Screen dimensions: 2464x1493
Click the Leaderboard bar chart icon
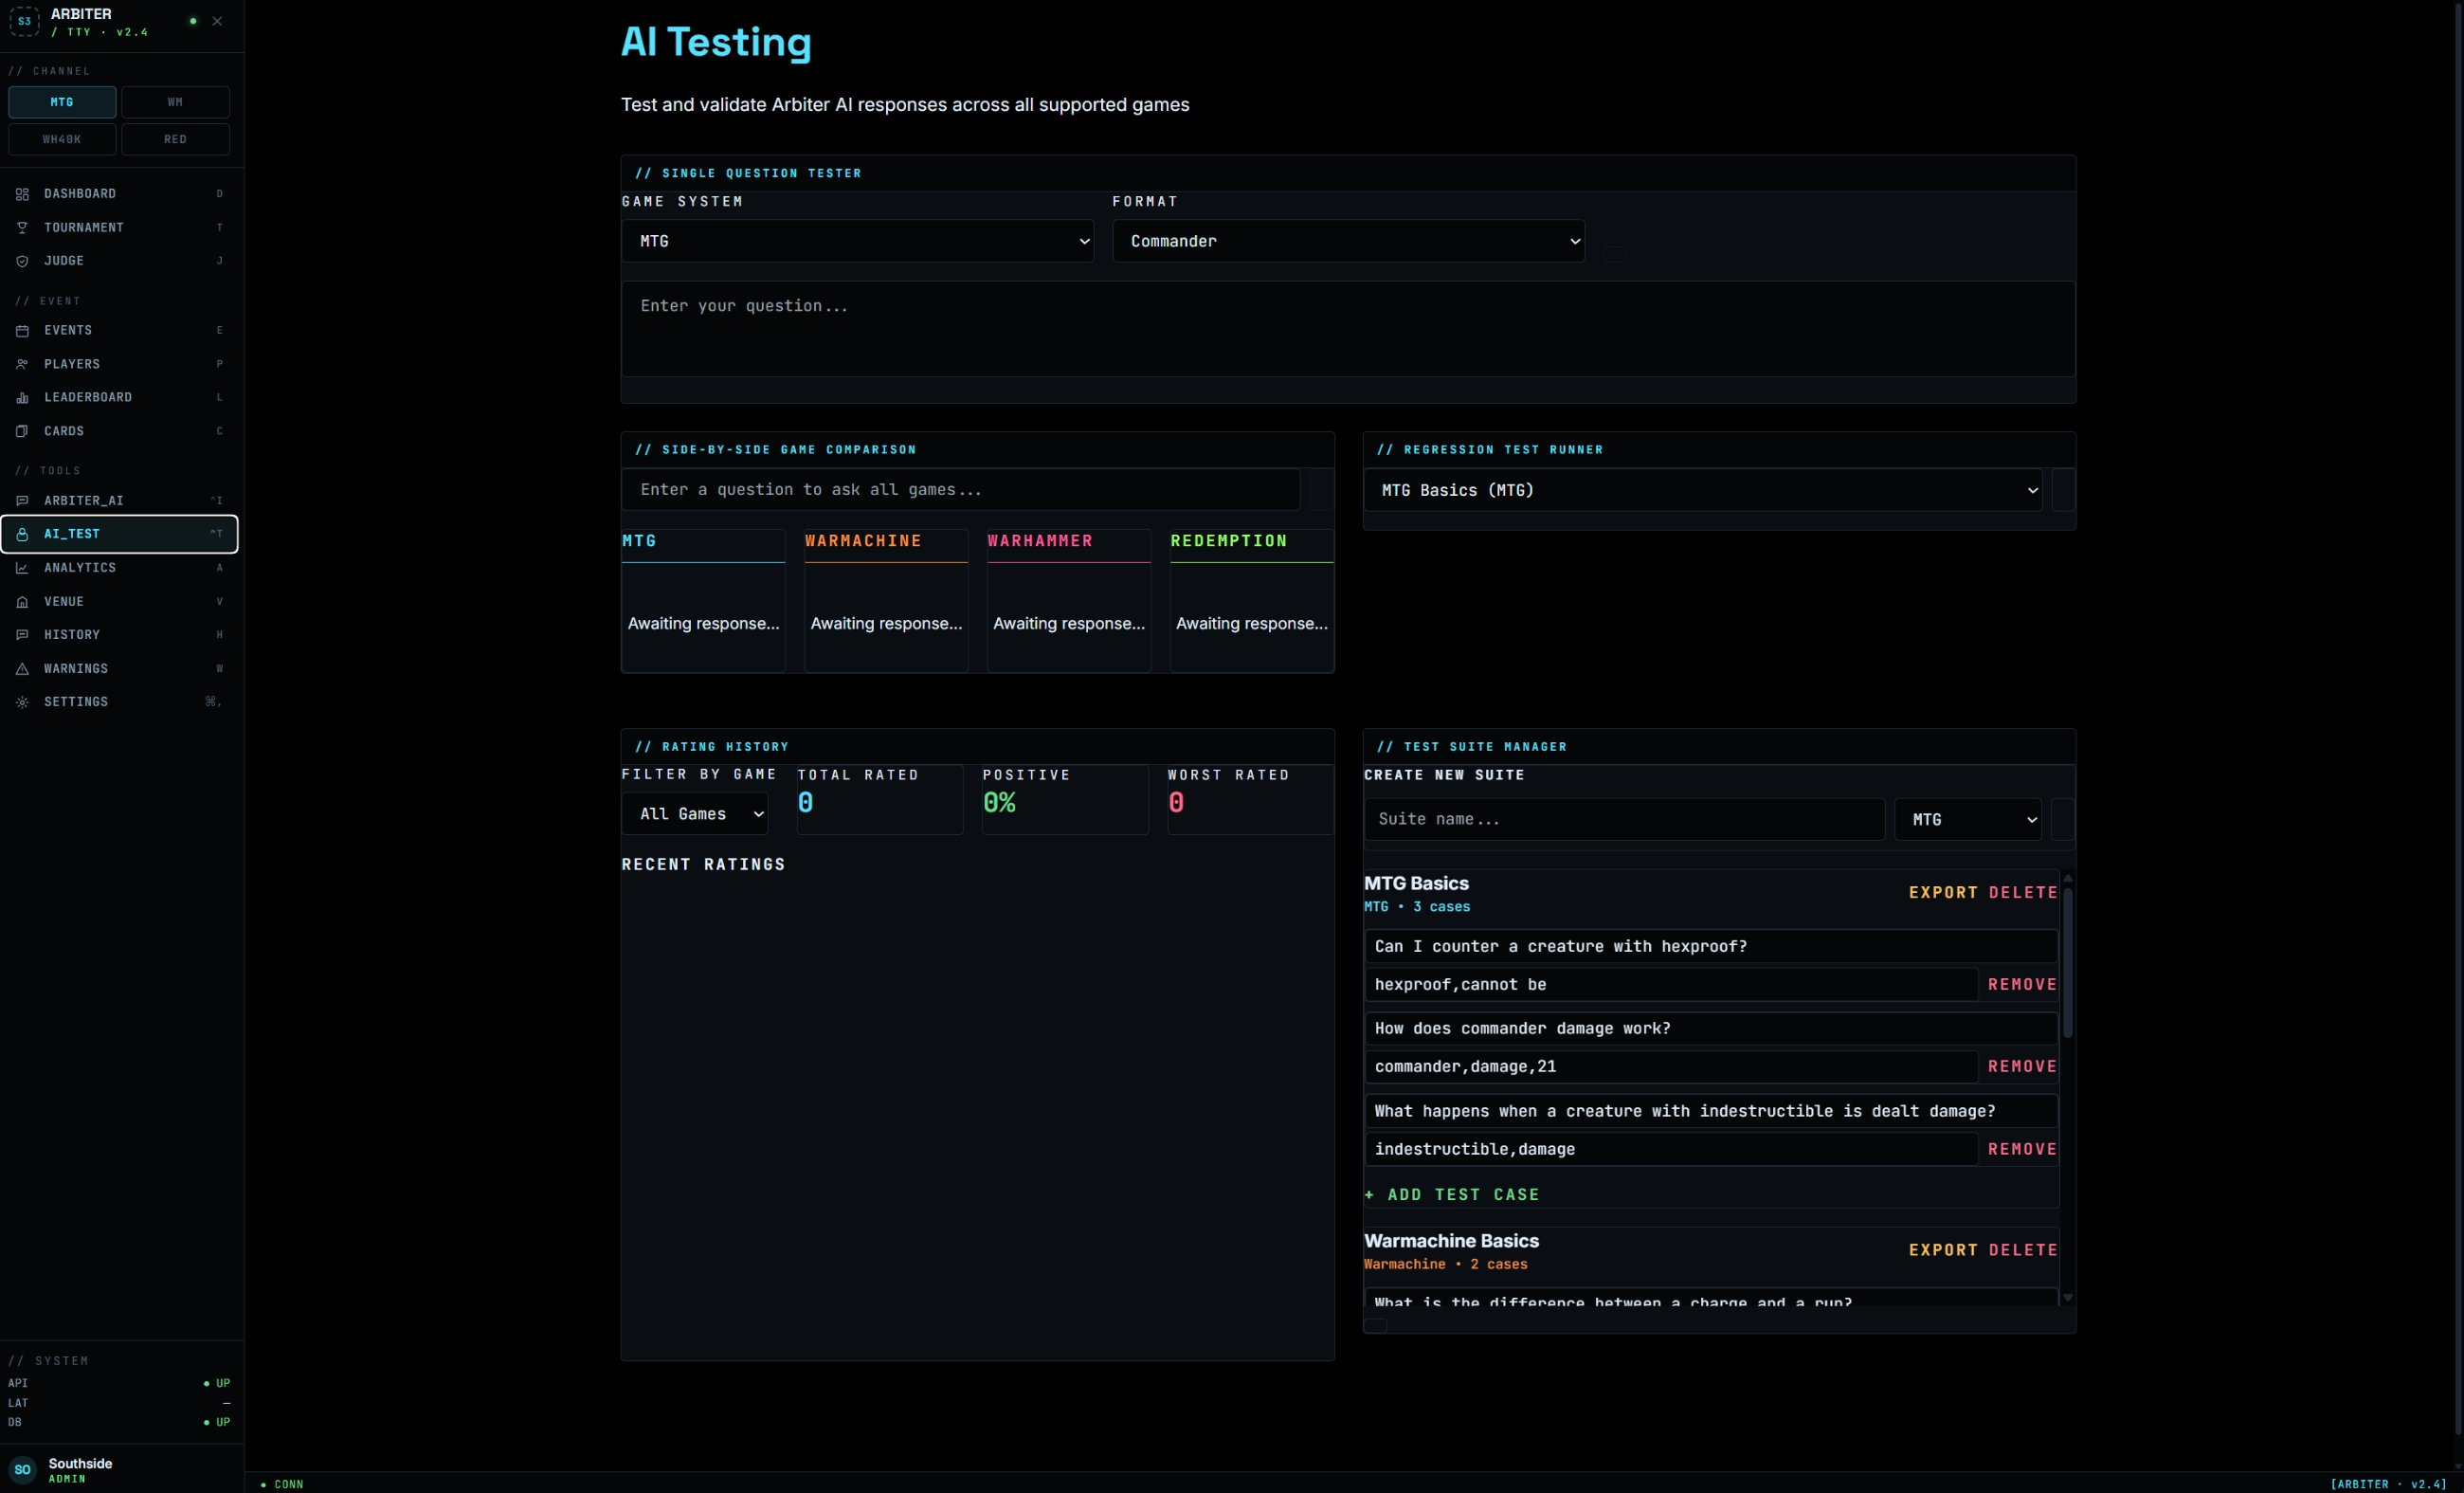(x=22, y=398)
